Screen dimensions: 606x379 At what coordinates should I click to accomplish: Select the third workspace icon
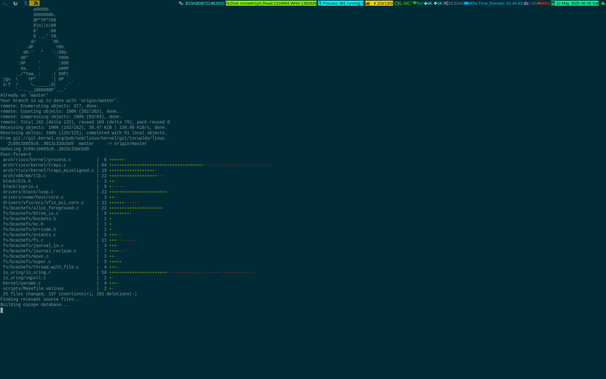pyautogui.click(x=26, y=3)
